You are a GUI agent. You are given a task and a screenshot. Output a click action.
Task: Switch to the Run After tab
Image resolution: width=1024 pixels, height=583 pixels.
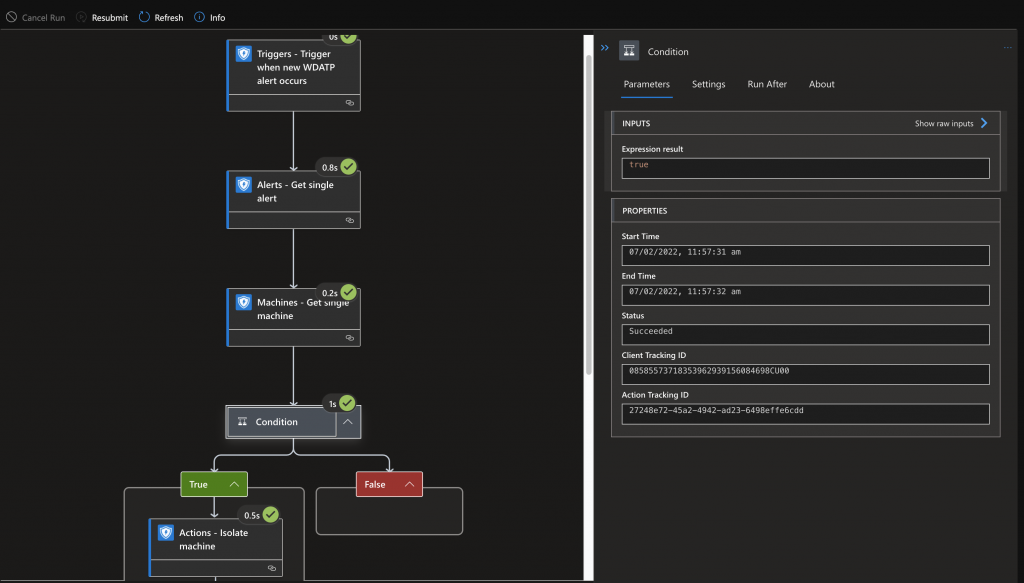pyautogui.click(x=767, y=84)
